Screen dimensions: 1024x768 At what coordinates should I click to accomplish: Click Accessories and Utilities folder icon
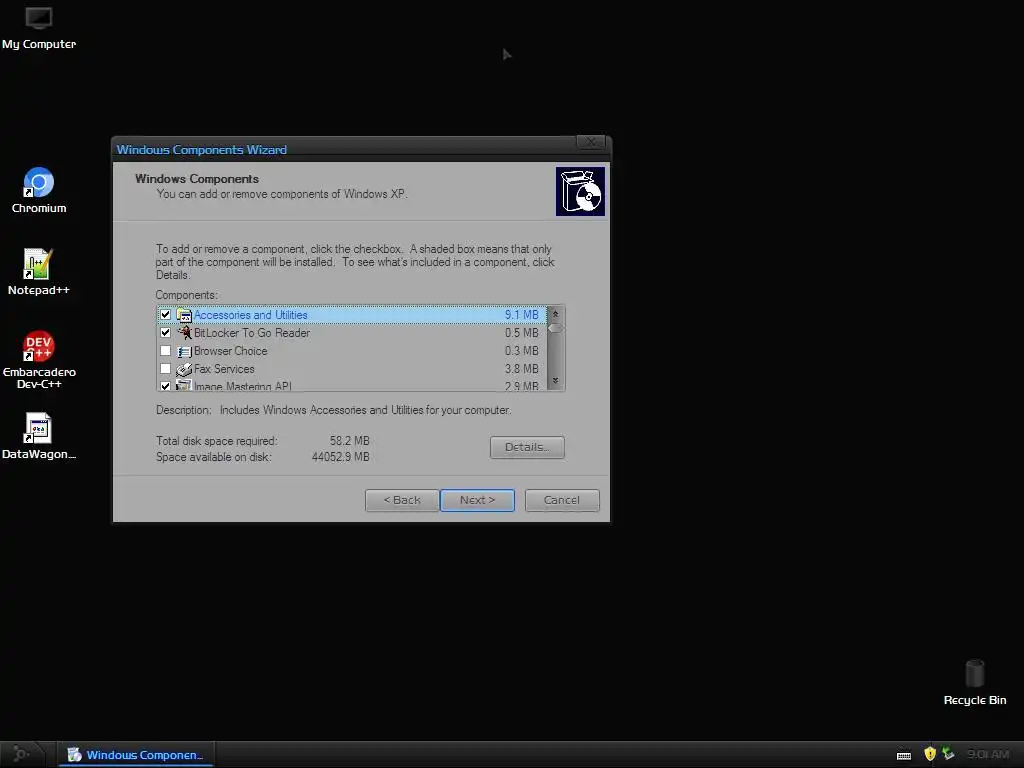(184, 315)
